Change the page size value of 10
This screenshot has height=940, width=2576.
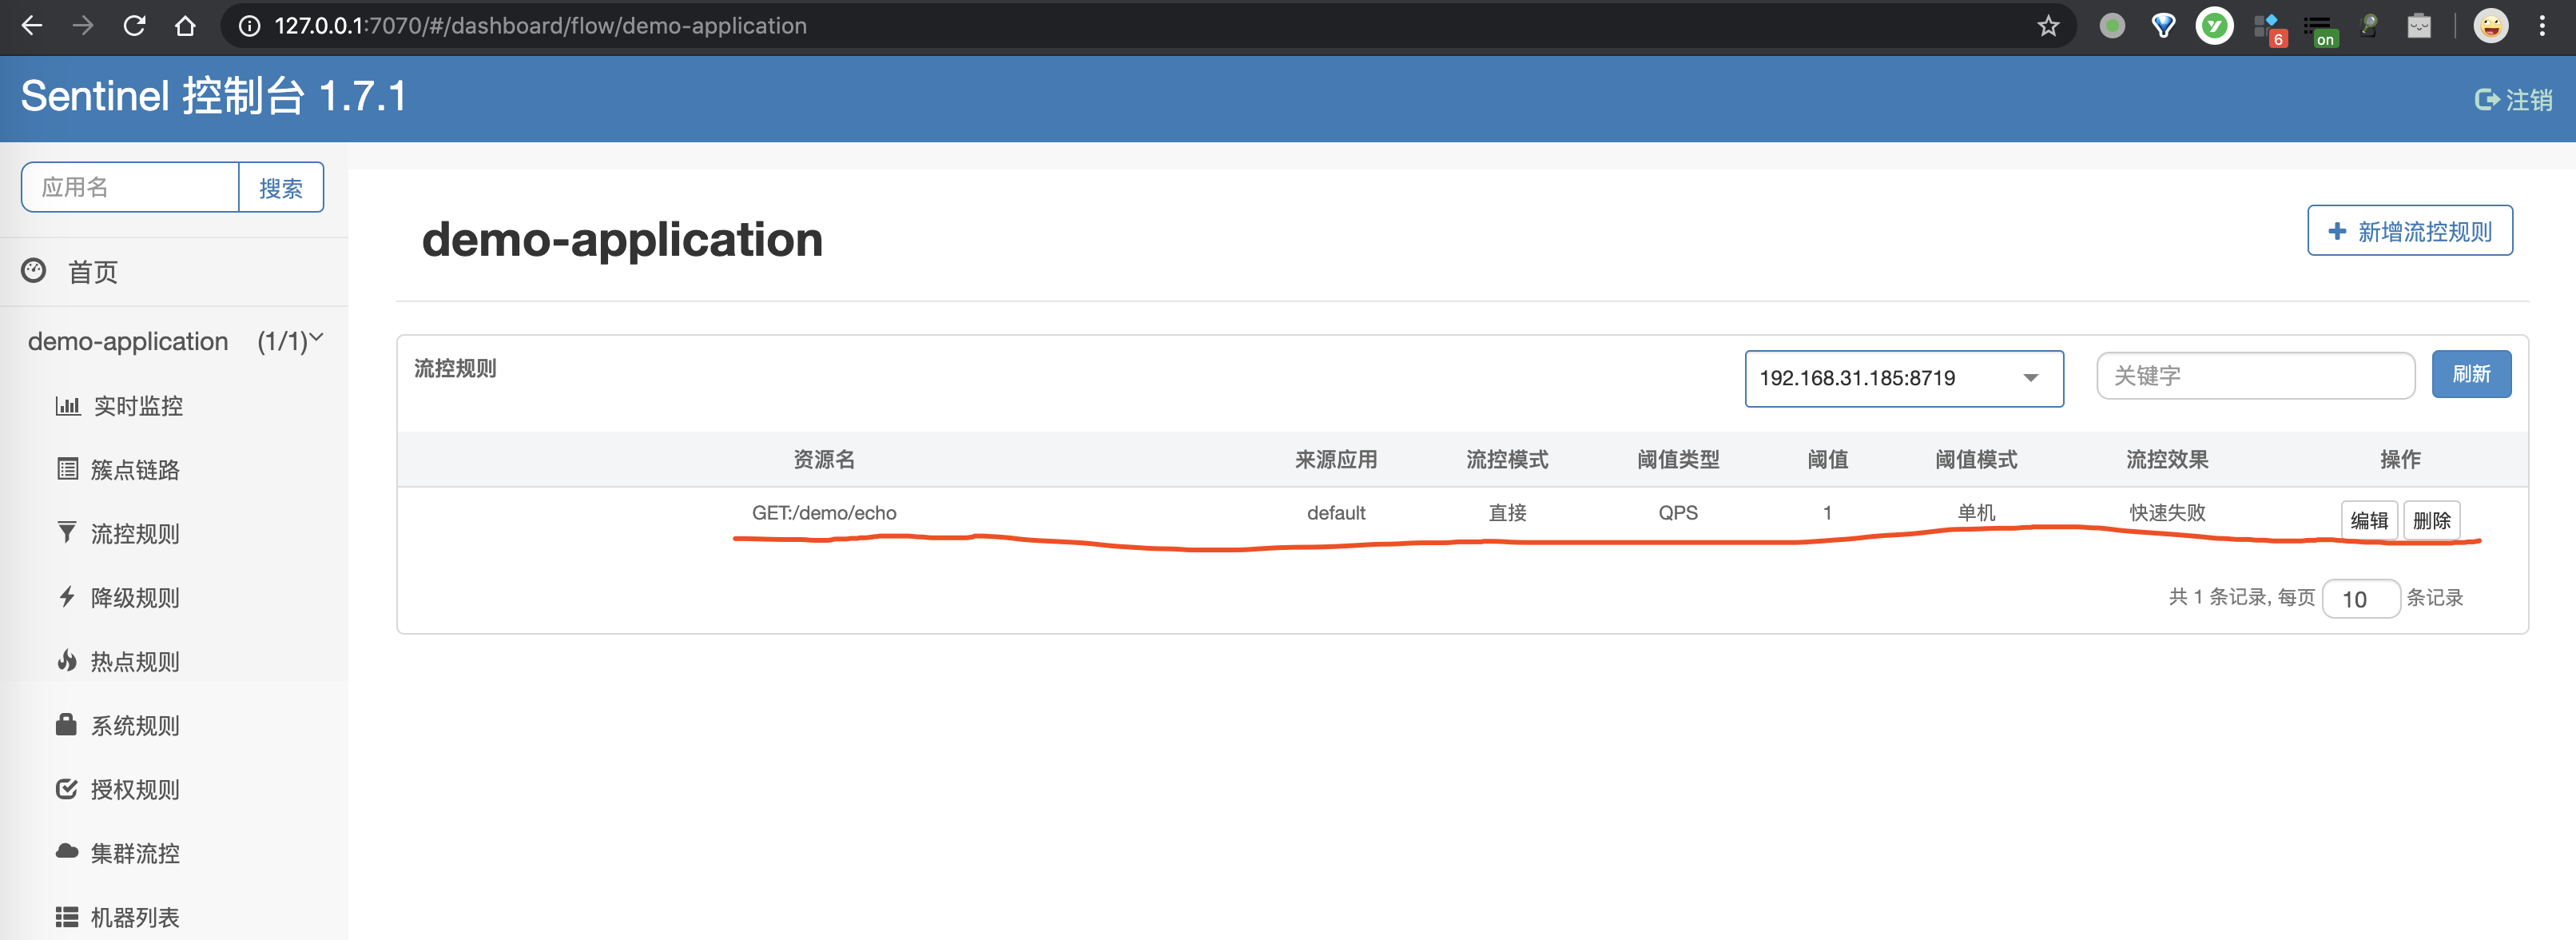[x=2361, y=598]
